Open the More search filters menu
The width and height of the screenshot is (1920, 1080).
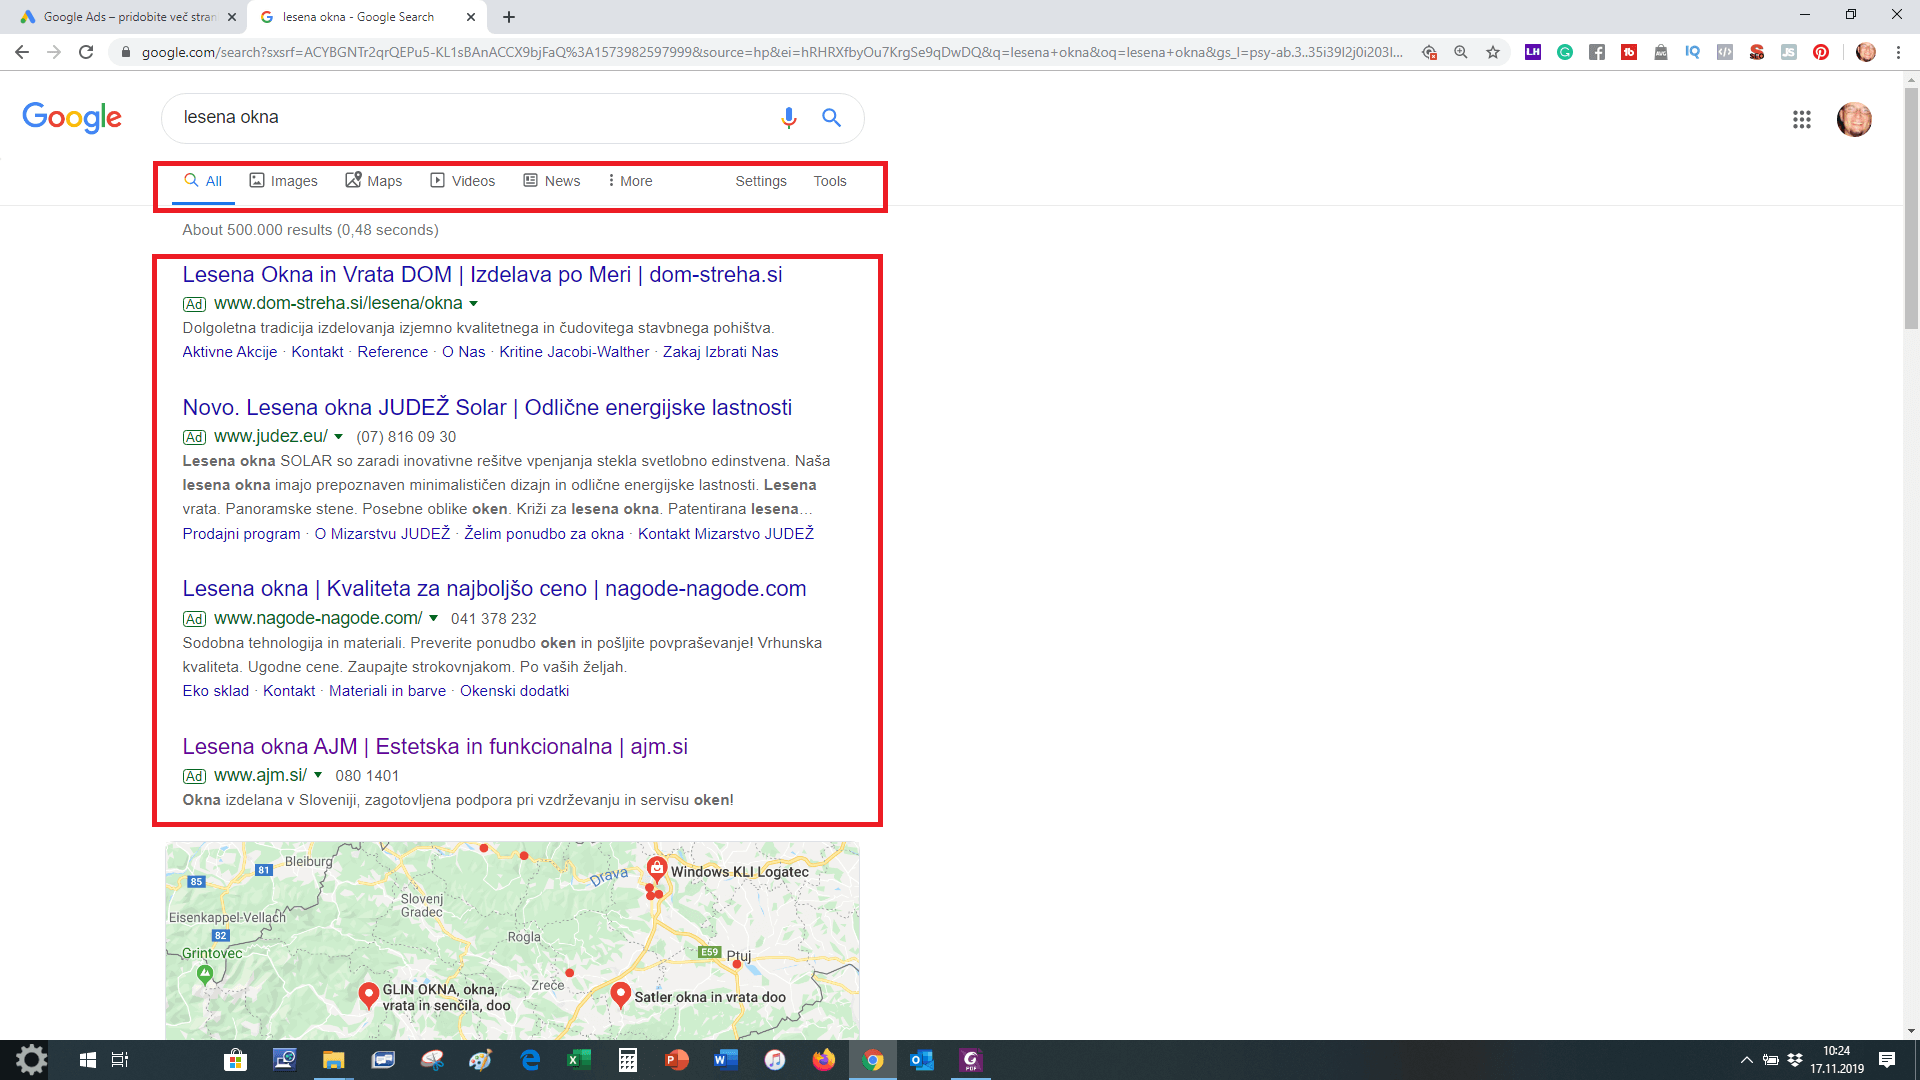(x=629, y=181)
